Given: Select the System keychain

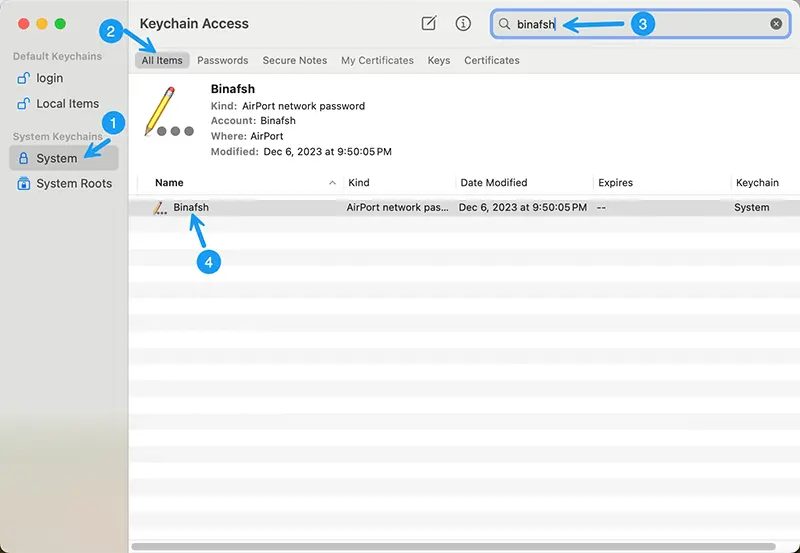Looking at the screenshot, I should pyautogui.click(x=64, y=158).
